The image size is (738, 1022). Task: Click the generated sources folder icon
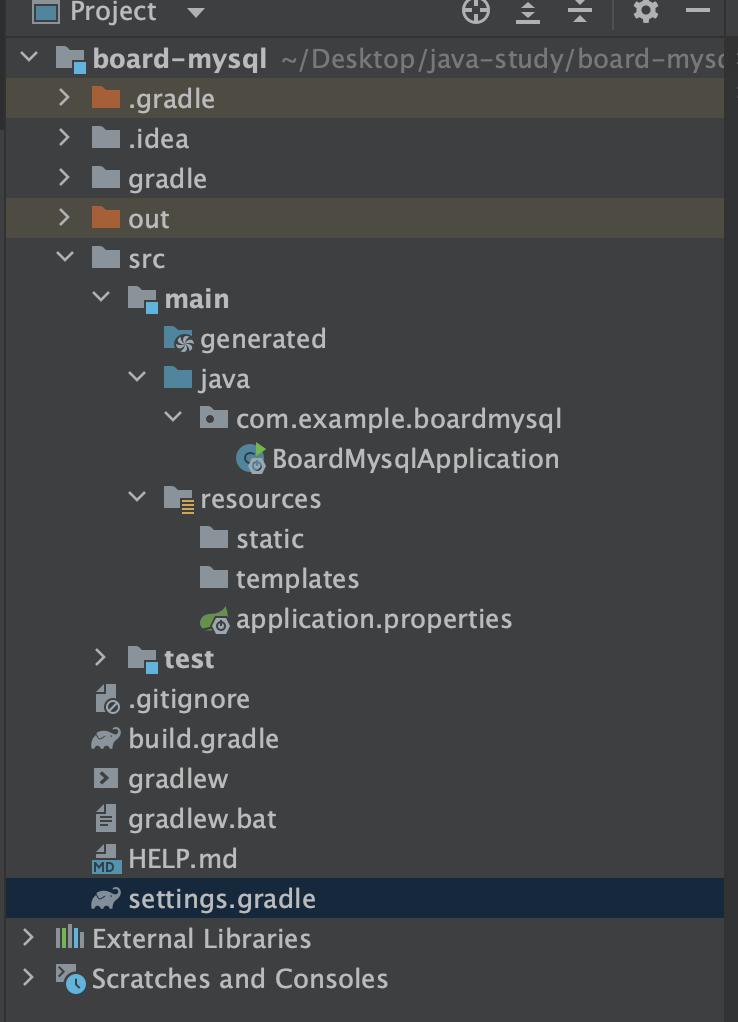[179, 339]
